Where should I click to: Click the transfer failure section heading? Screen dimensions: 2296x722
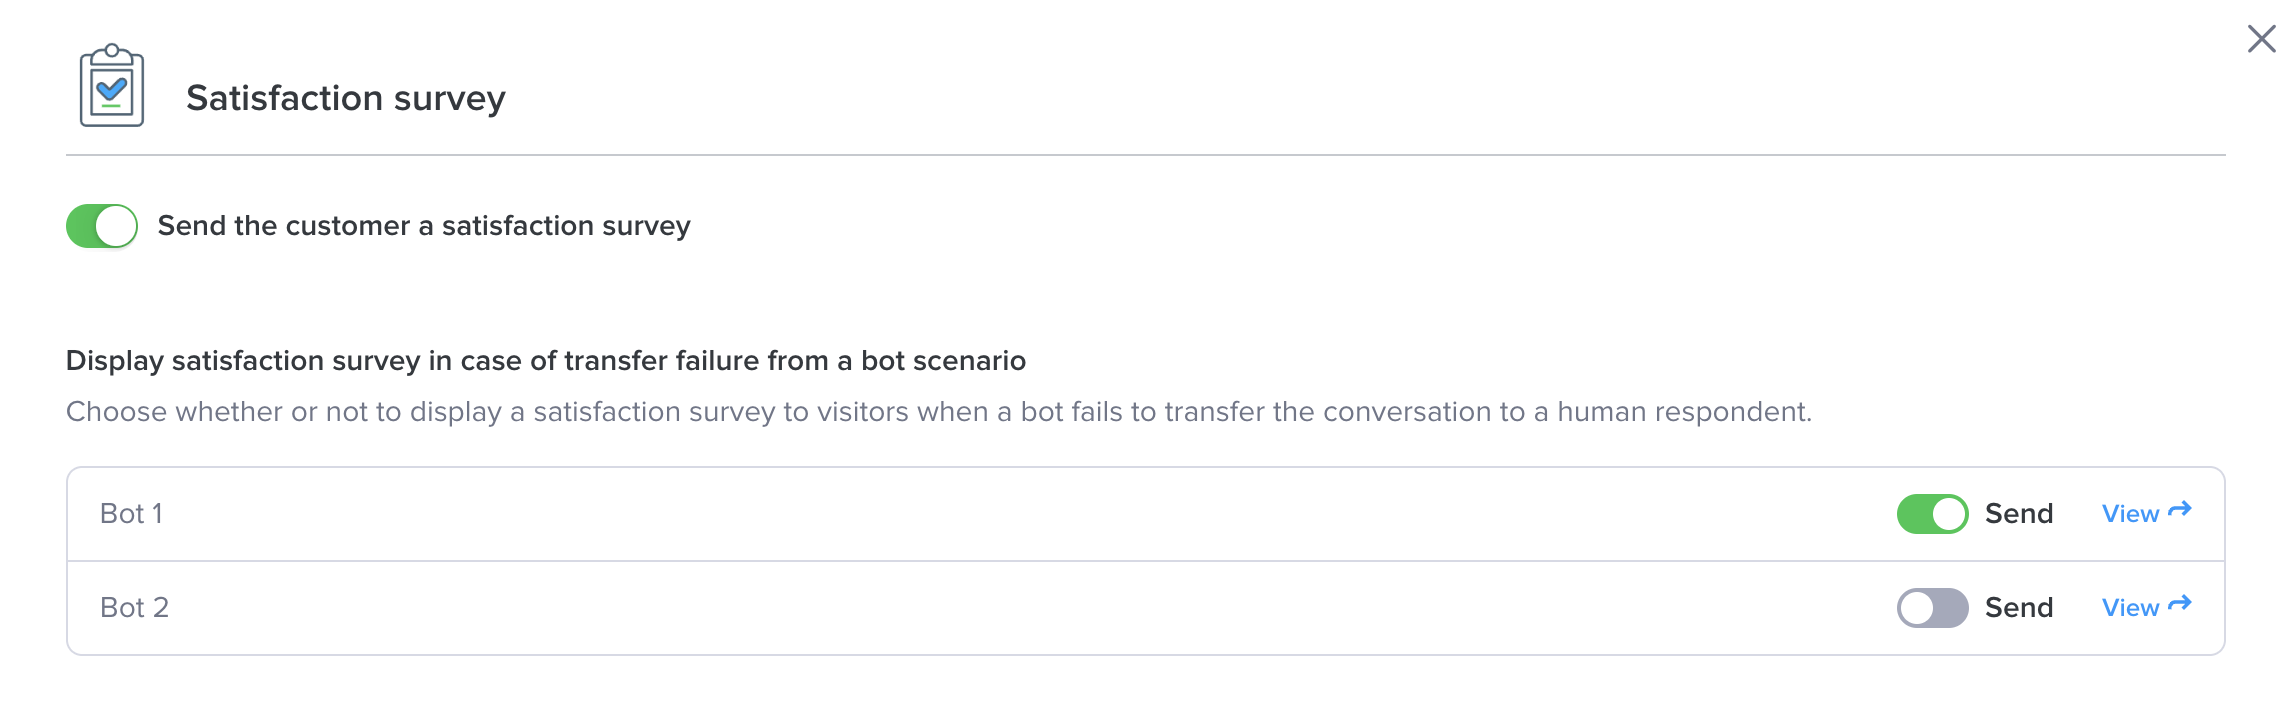pos(546,361)
